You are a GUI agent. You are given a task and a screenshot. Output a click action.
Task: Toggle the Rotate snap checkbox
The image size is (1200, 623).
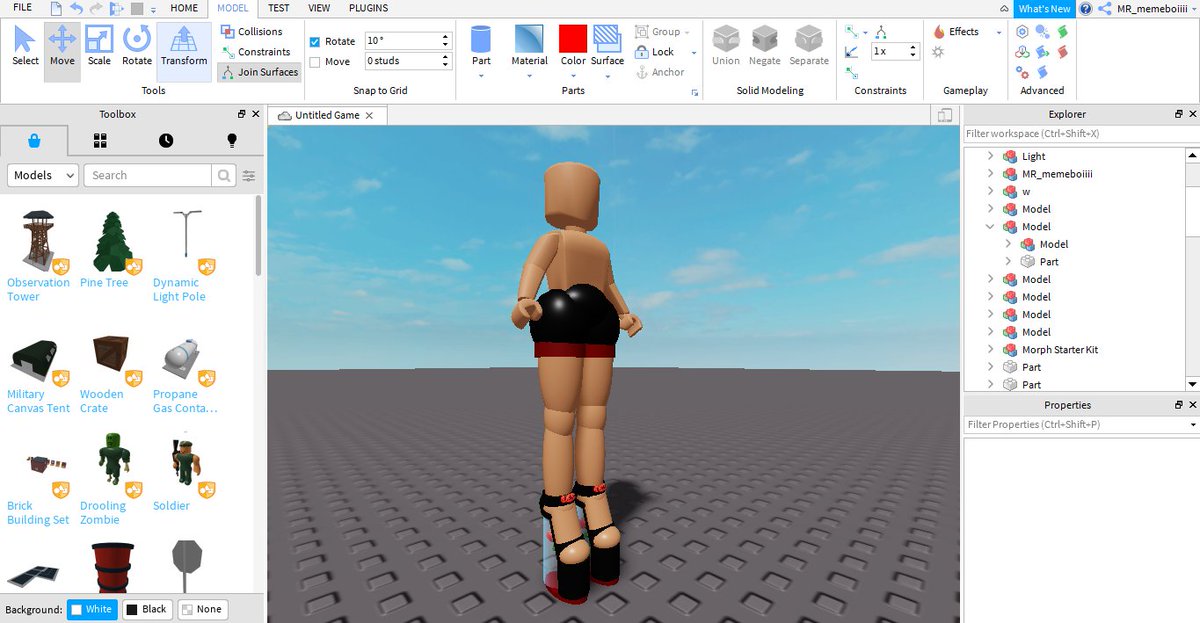click(315, 42)
